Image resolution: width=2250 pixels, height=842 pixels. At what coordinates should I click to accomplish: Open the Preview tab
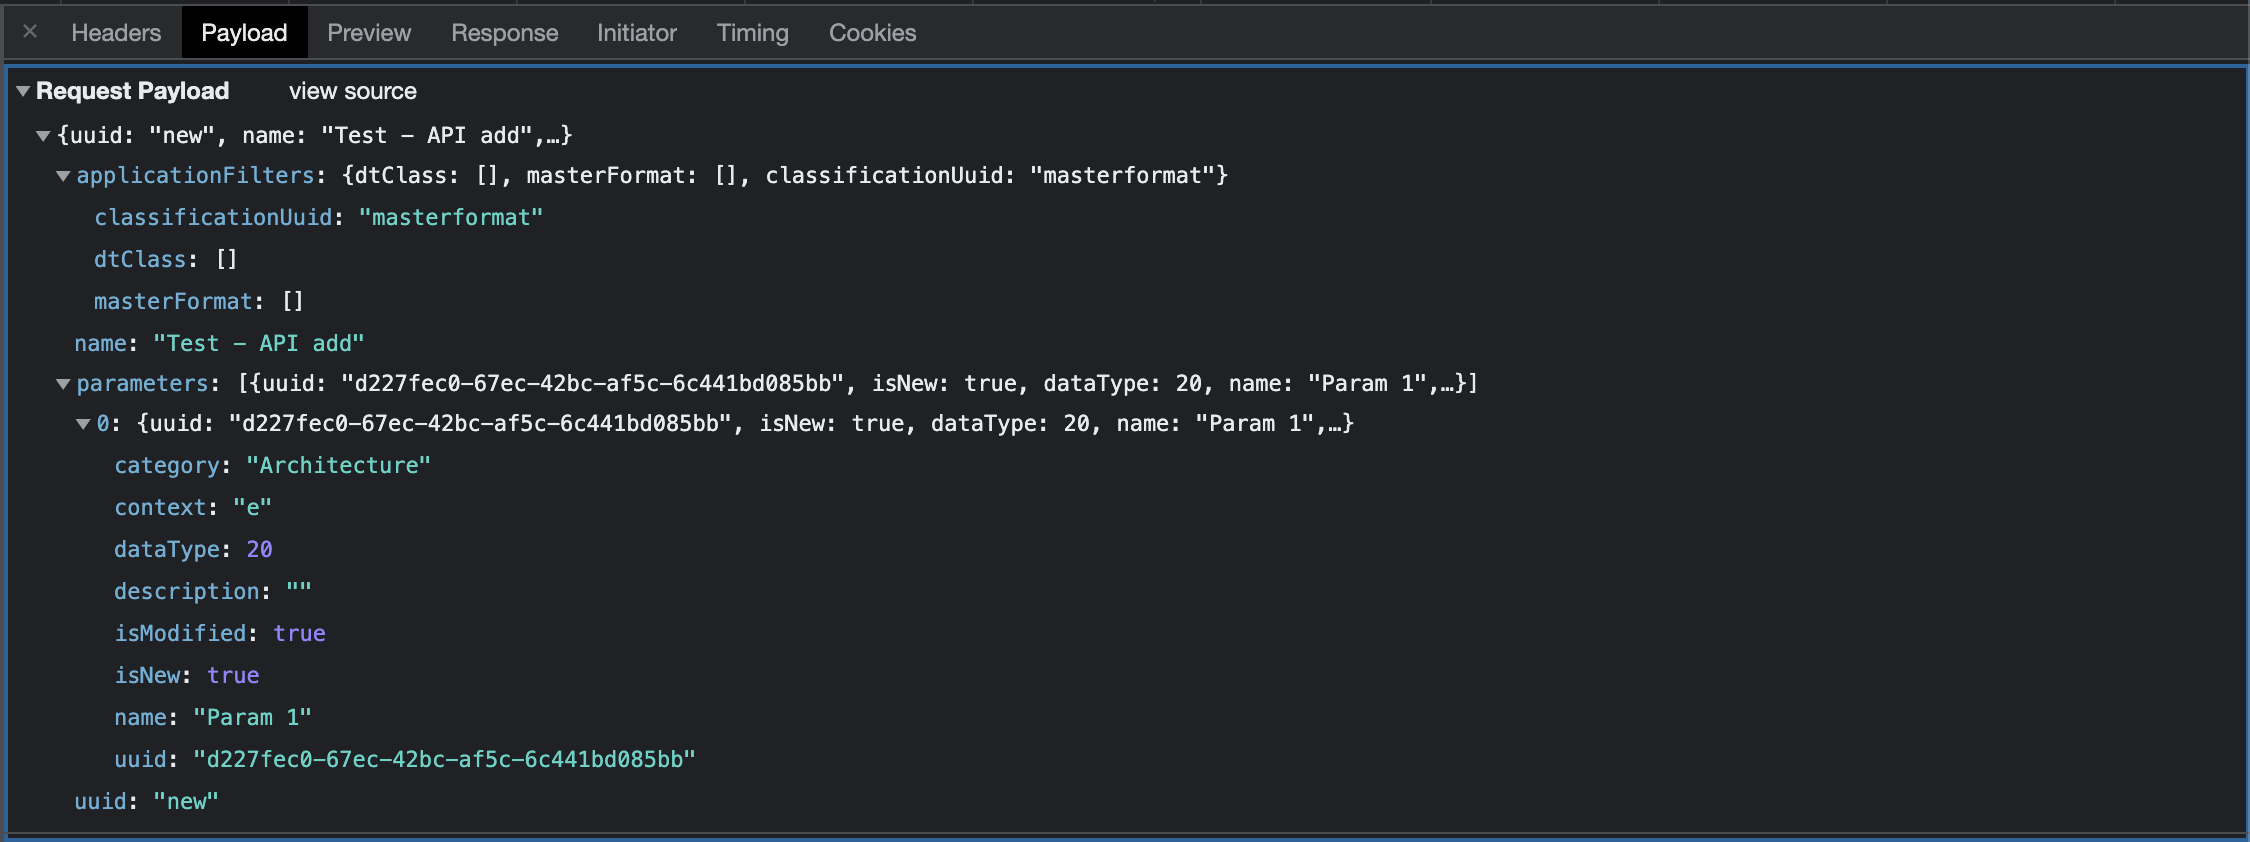click(x=369, y=33)
